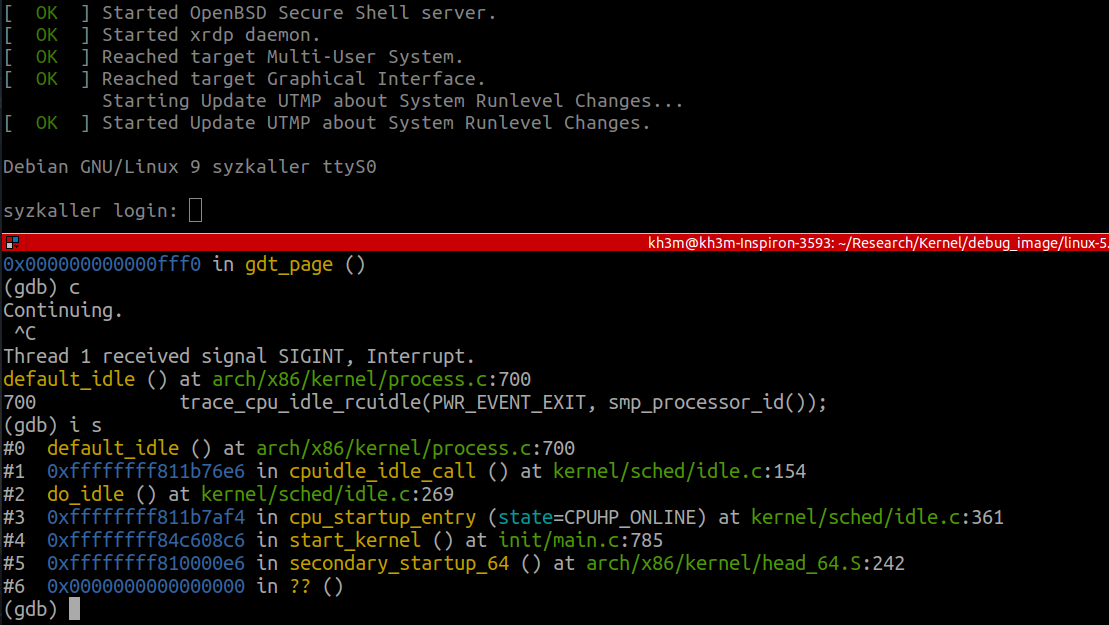Click the gdb blinking cursor block
The width and height of the screenshot is (1109, 625).
click(74, 608)
